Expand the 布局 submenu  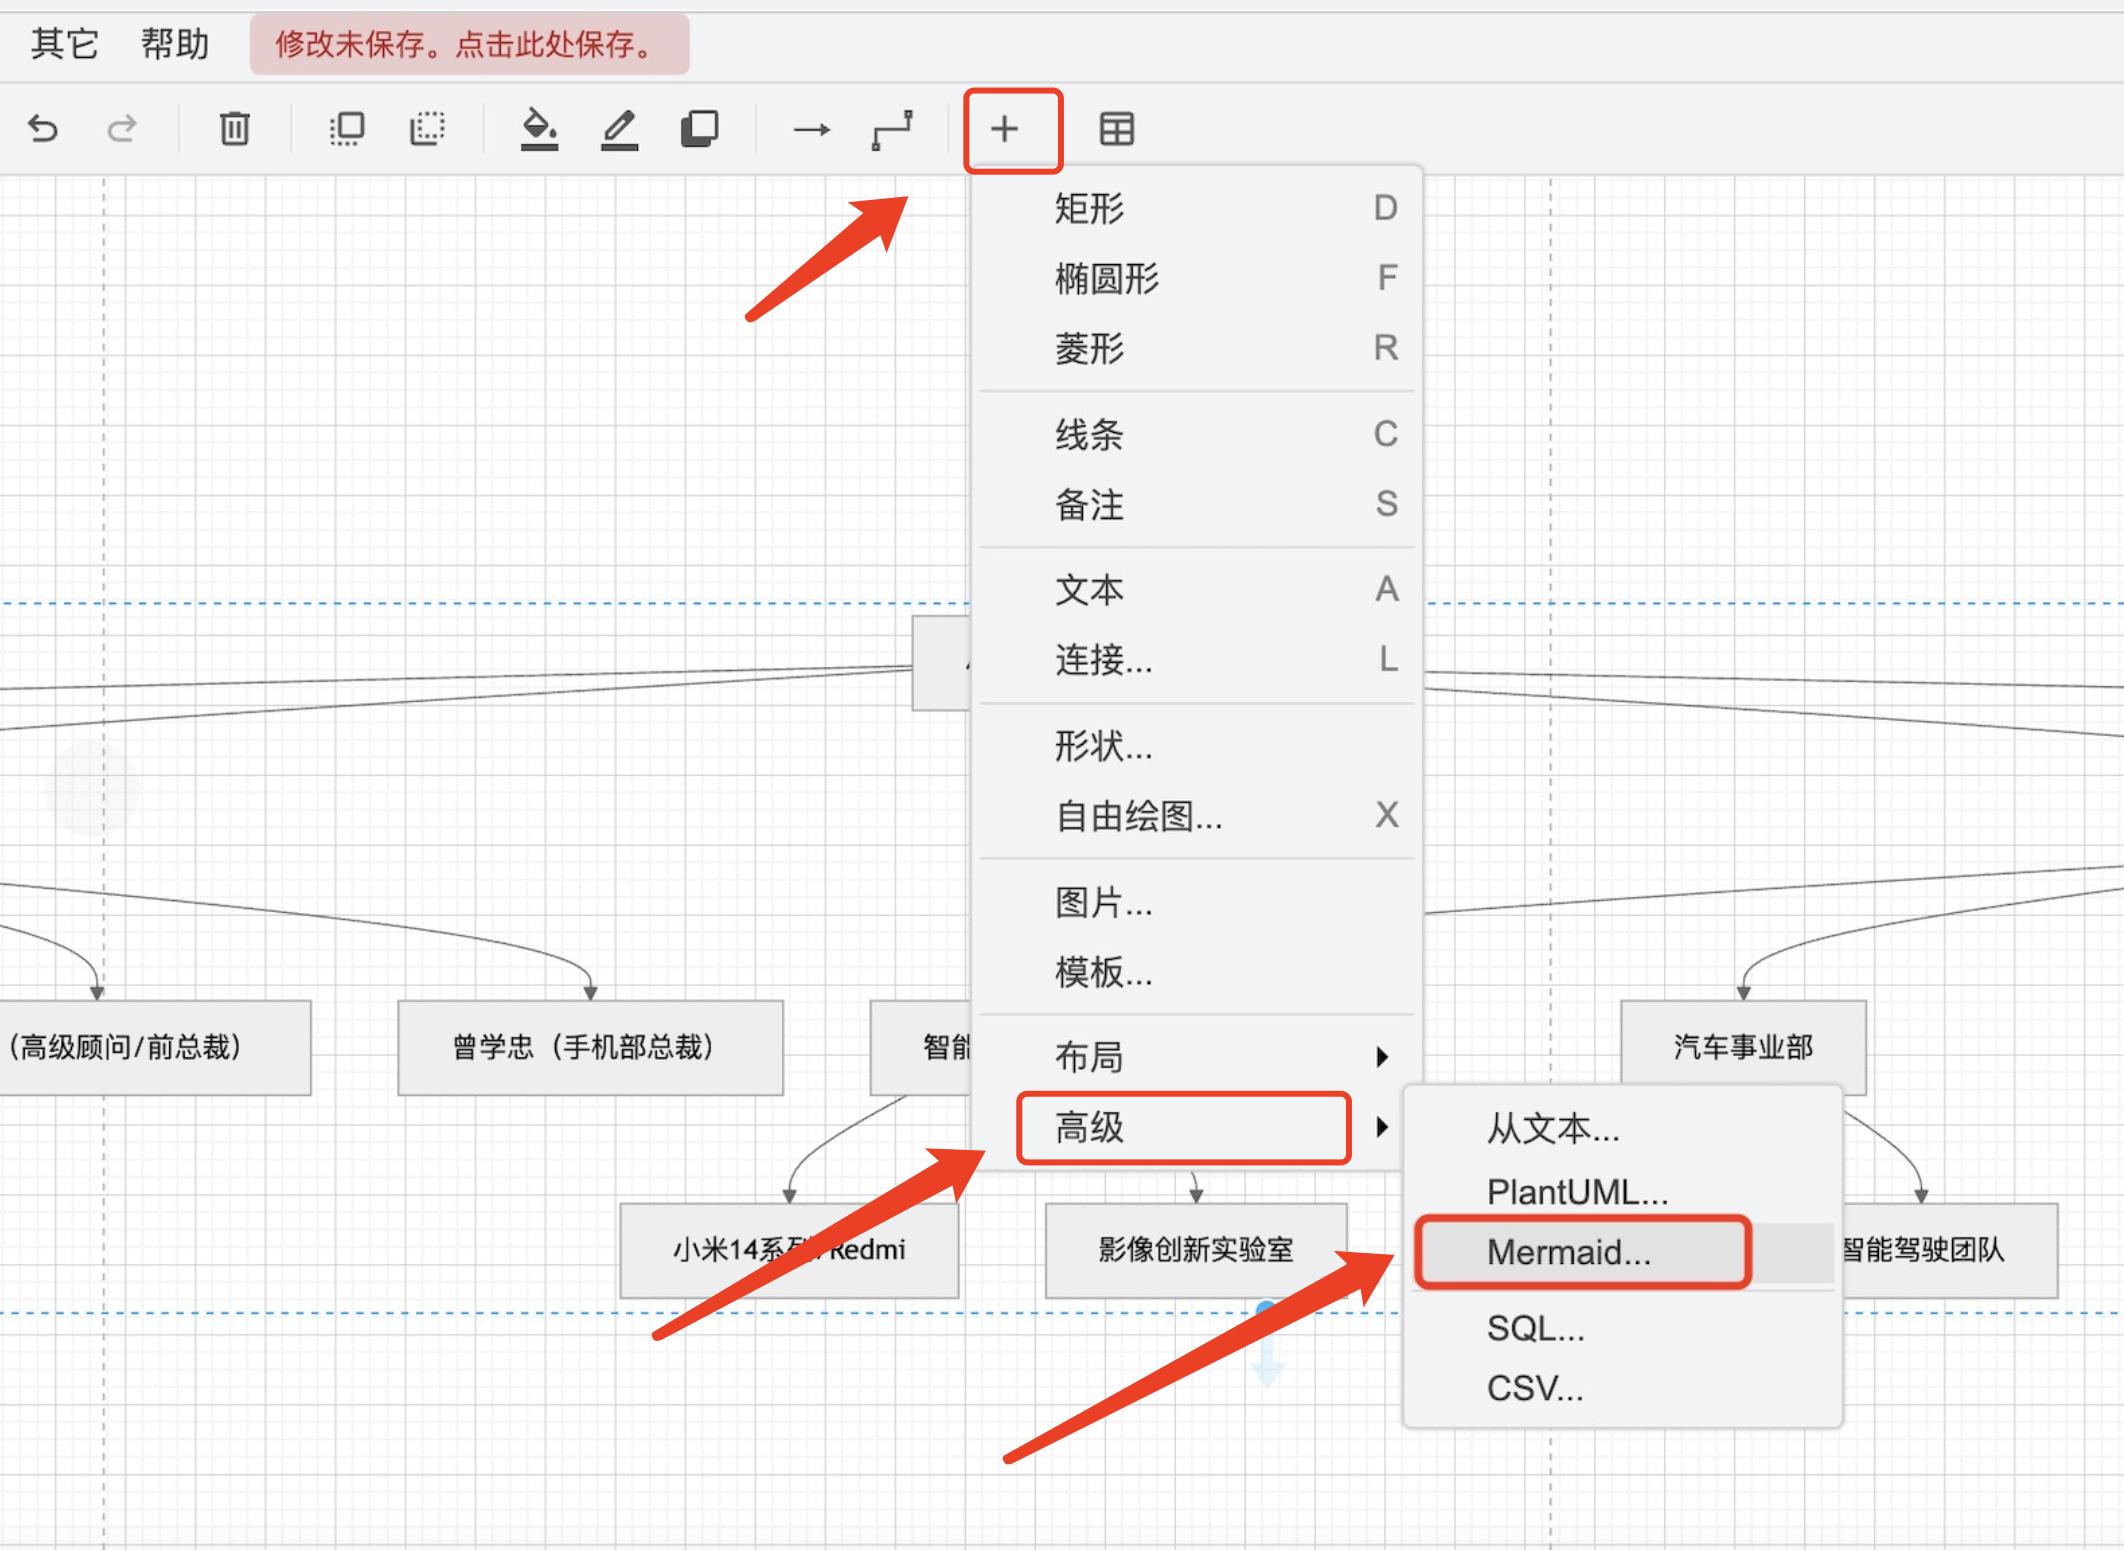click(1196, 1057)
